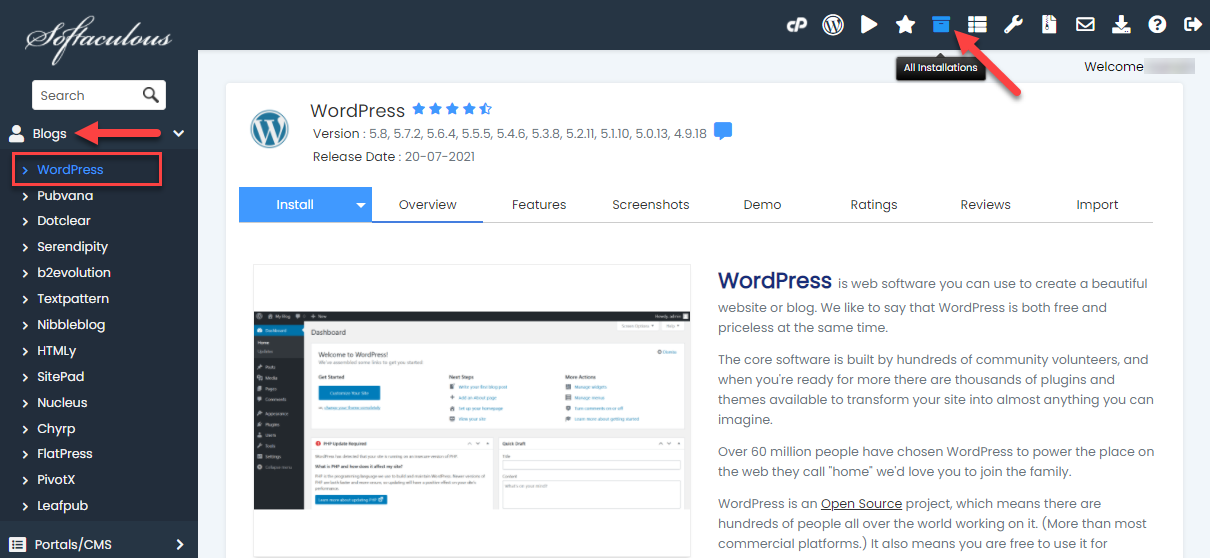Switch to the Screenshots tab
Image resolution: width=1210 pixels, height=558 pixels.
click(651, 204)
